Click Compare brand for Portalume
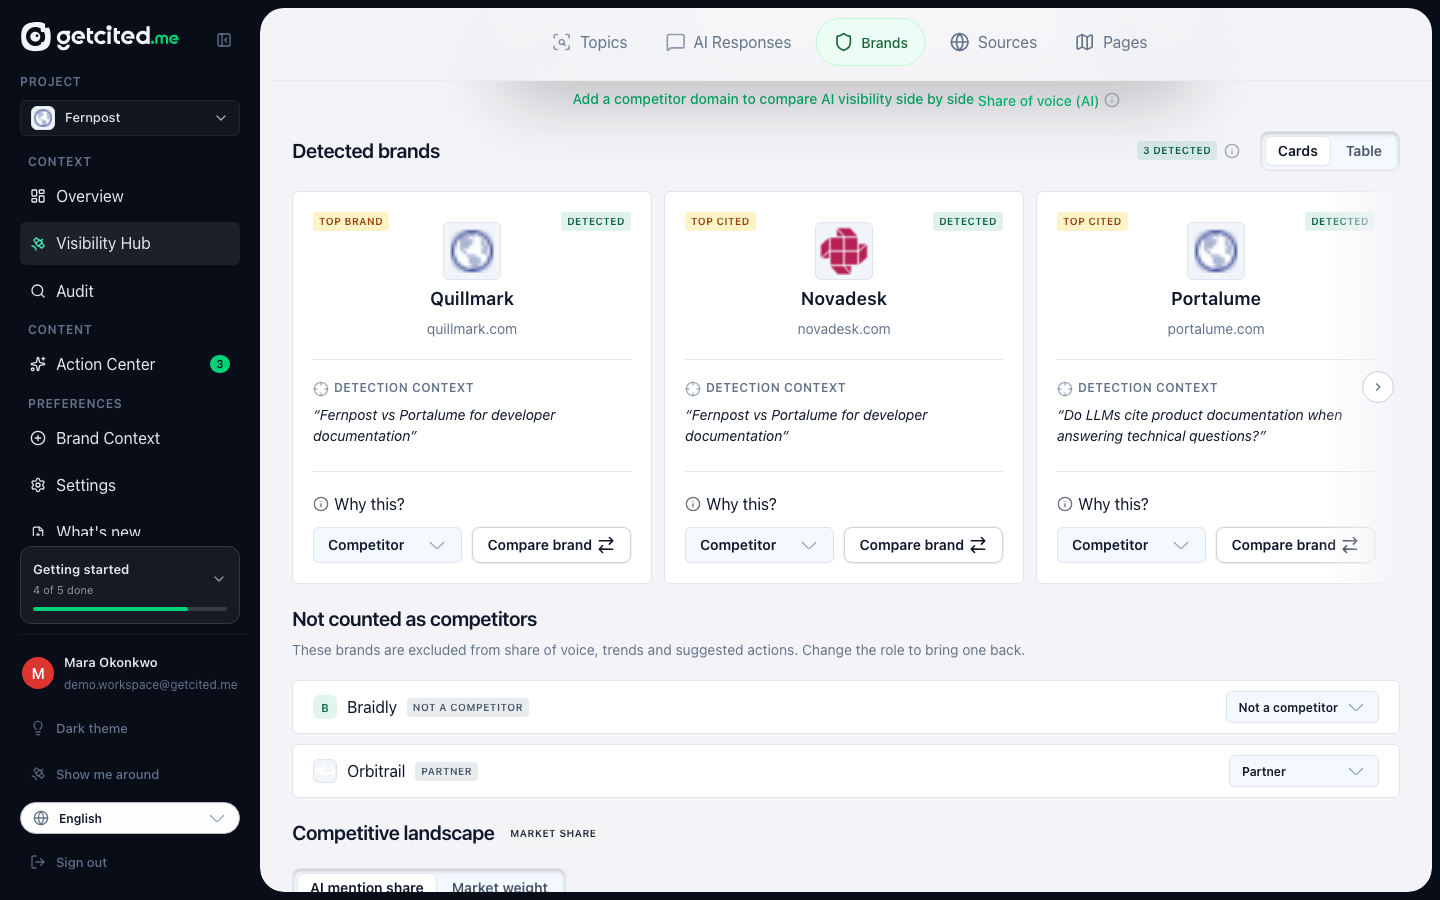This screenshot has width=1440, height=900. click(1295, 545)
